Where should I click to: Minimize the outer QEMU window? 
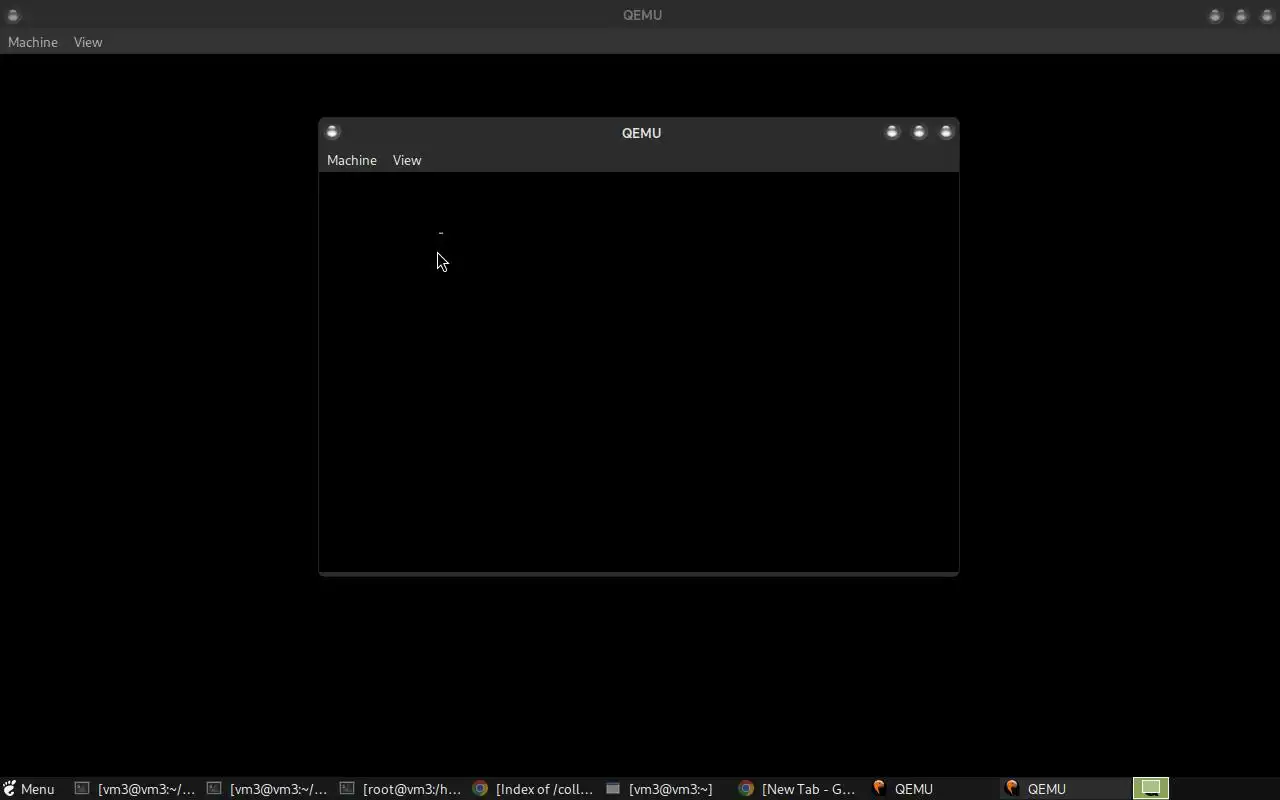point(1215,15)
